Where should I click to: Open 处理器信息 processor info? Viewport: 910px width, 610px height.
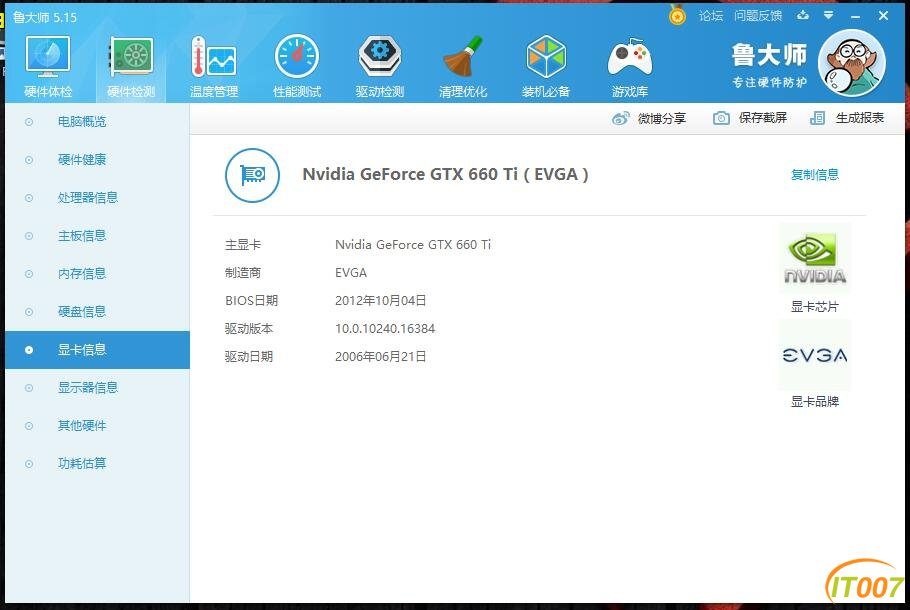[97, 198]
